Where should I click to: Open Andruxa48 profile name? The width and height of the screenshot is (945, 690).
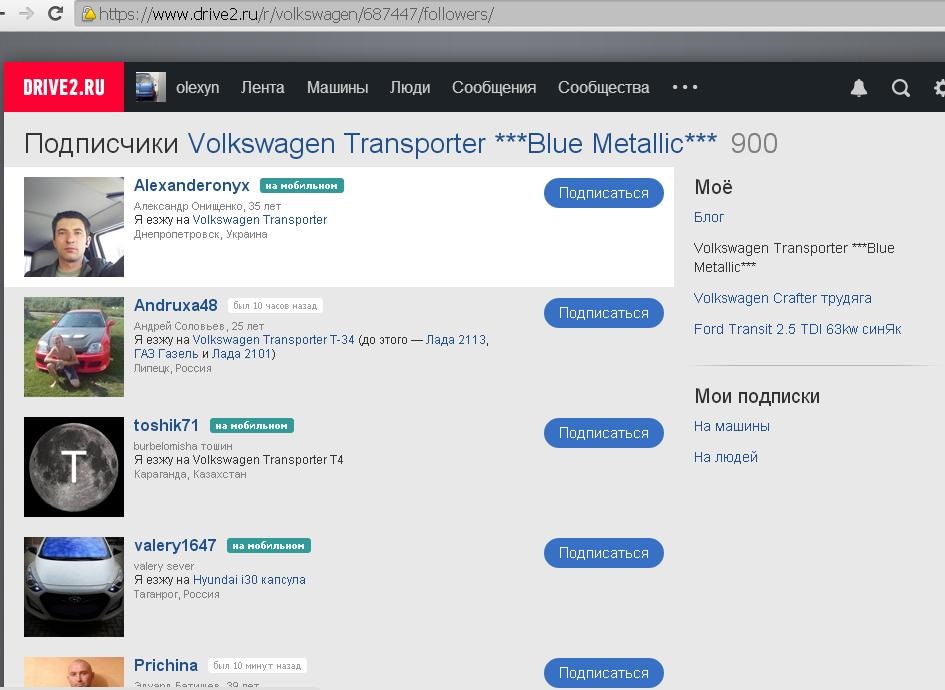click(175, 305)
